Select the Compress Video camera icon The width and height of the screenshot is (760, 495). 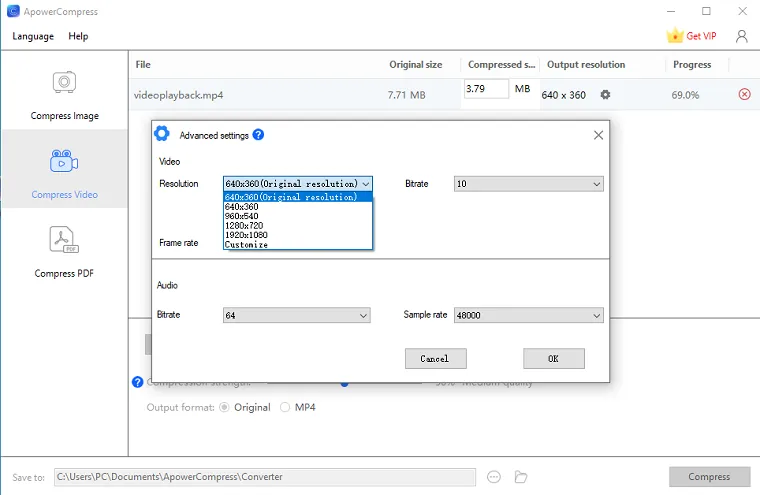[64, 161]
